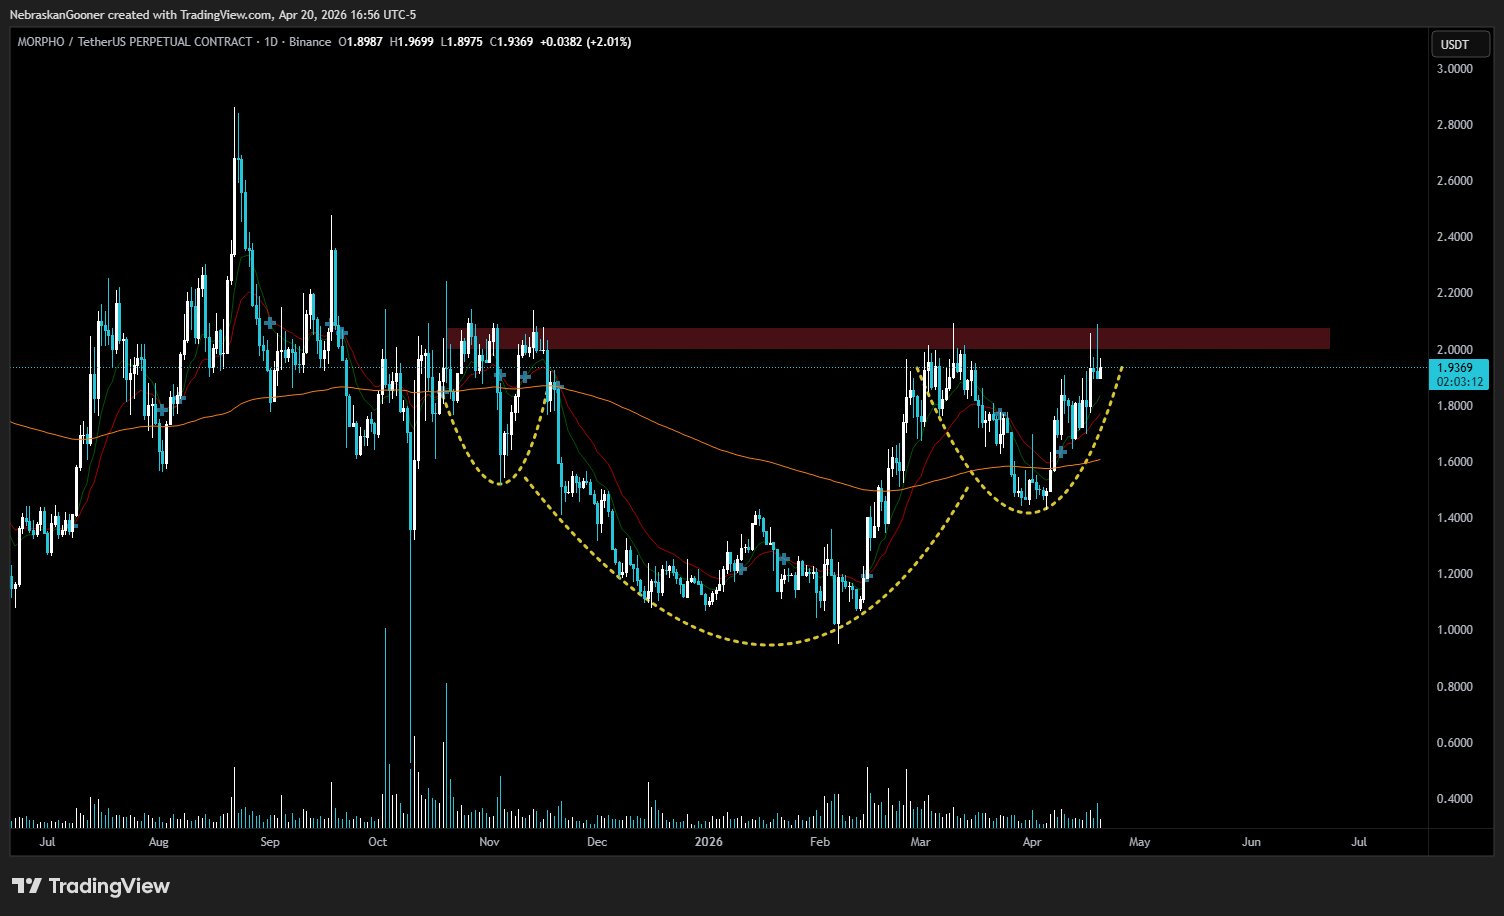Click the Oct label on time axis
This screenshot has height=916, width=1504.
pos(377,842)
